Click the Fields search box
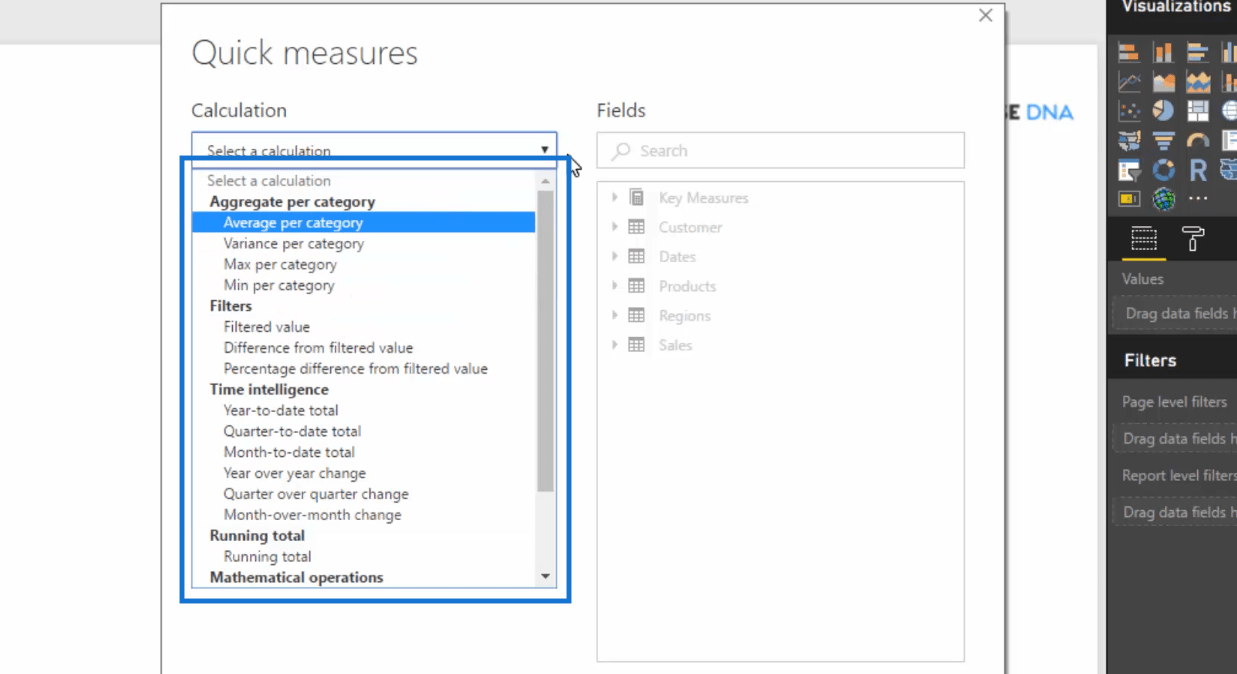Image resolution: width=1237 pixels, height=674 pixels. pos(780,150)
